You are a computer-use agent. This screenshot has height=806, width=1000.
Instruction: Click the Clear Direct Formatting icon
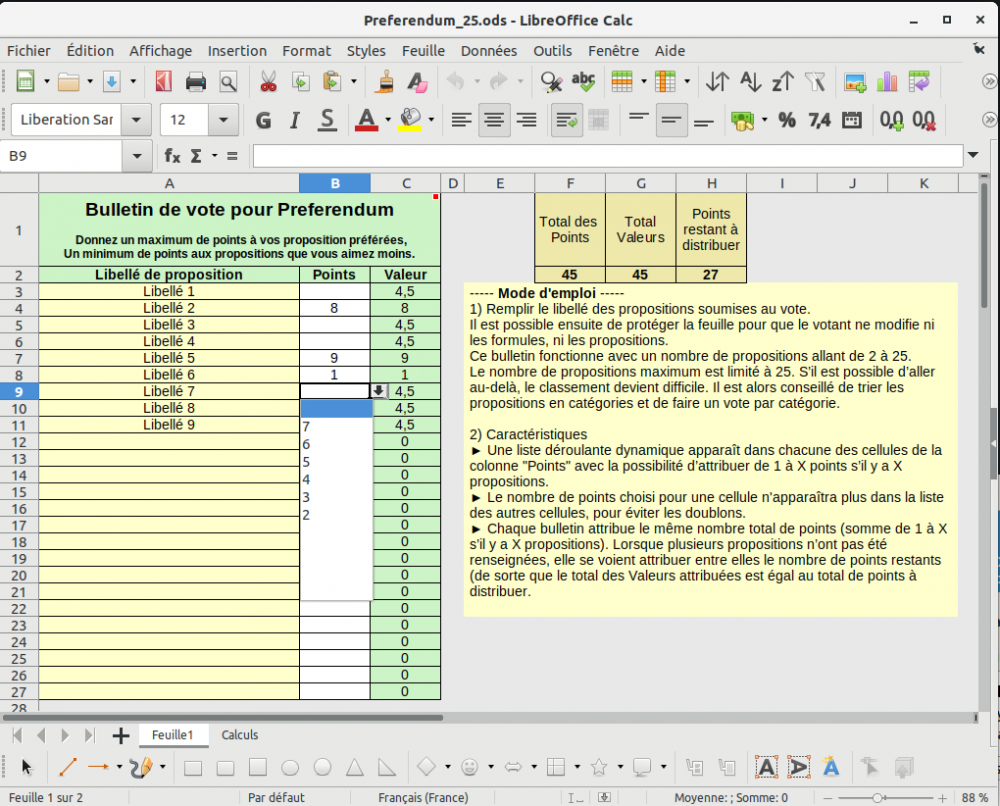(x=417, y=82)
